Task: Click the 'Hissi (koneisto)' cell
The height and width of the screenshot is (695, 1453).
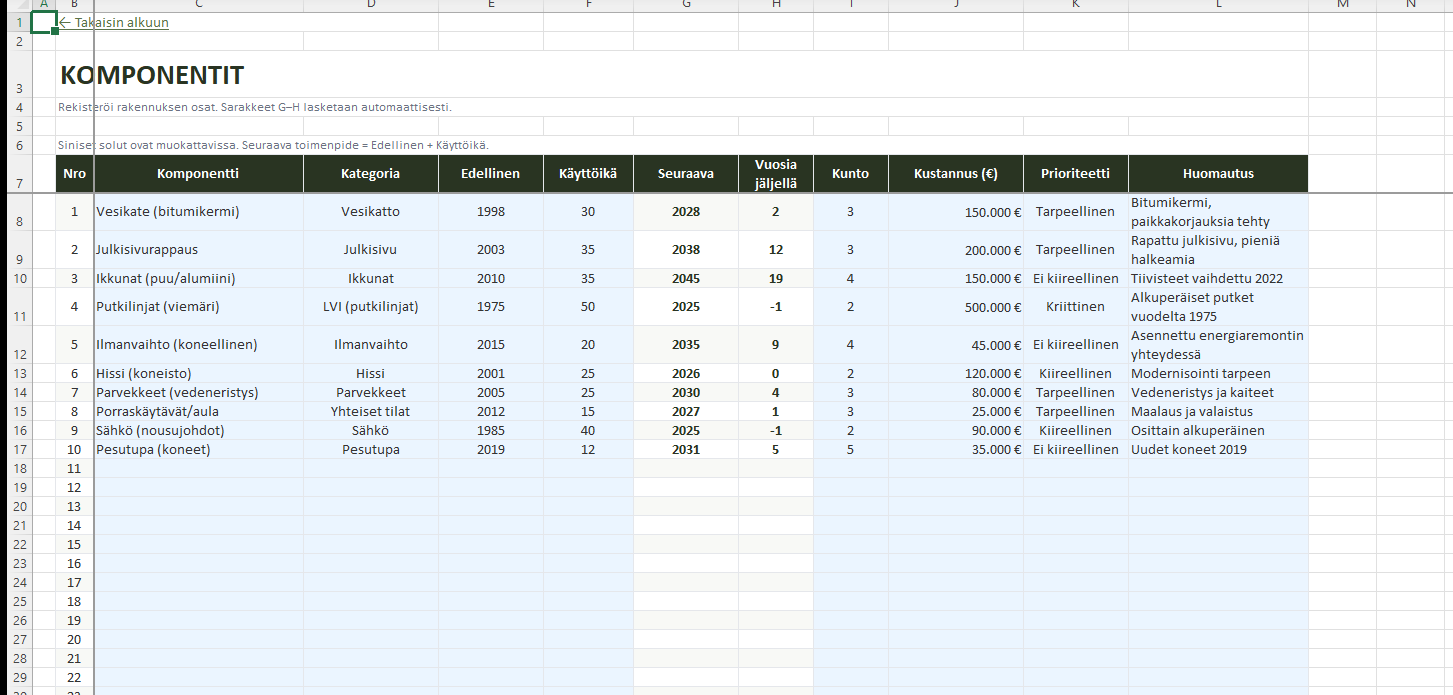Action: [144, 374]
